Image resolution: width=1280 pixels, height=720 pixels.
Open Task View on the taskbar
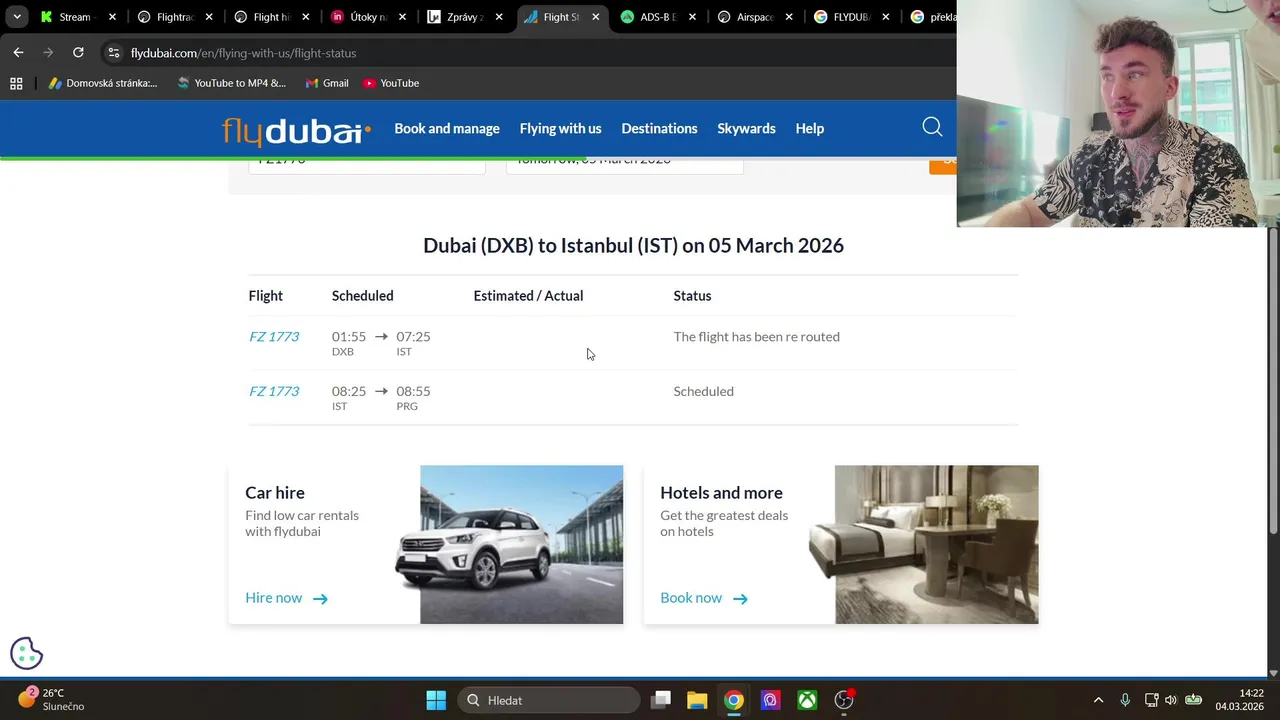point(661,700)
